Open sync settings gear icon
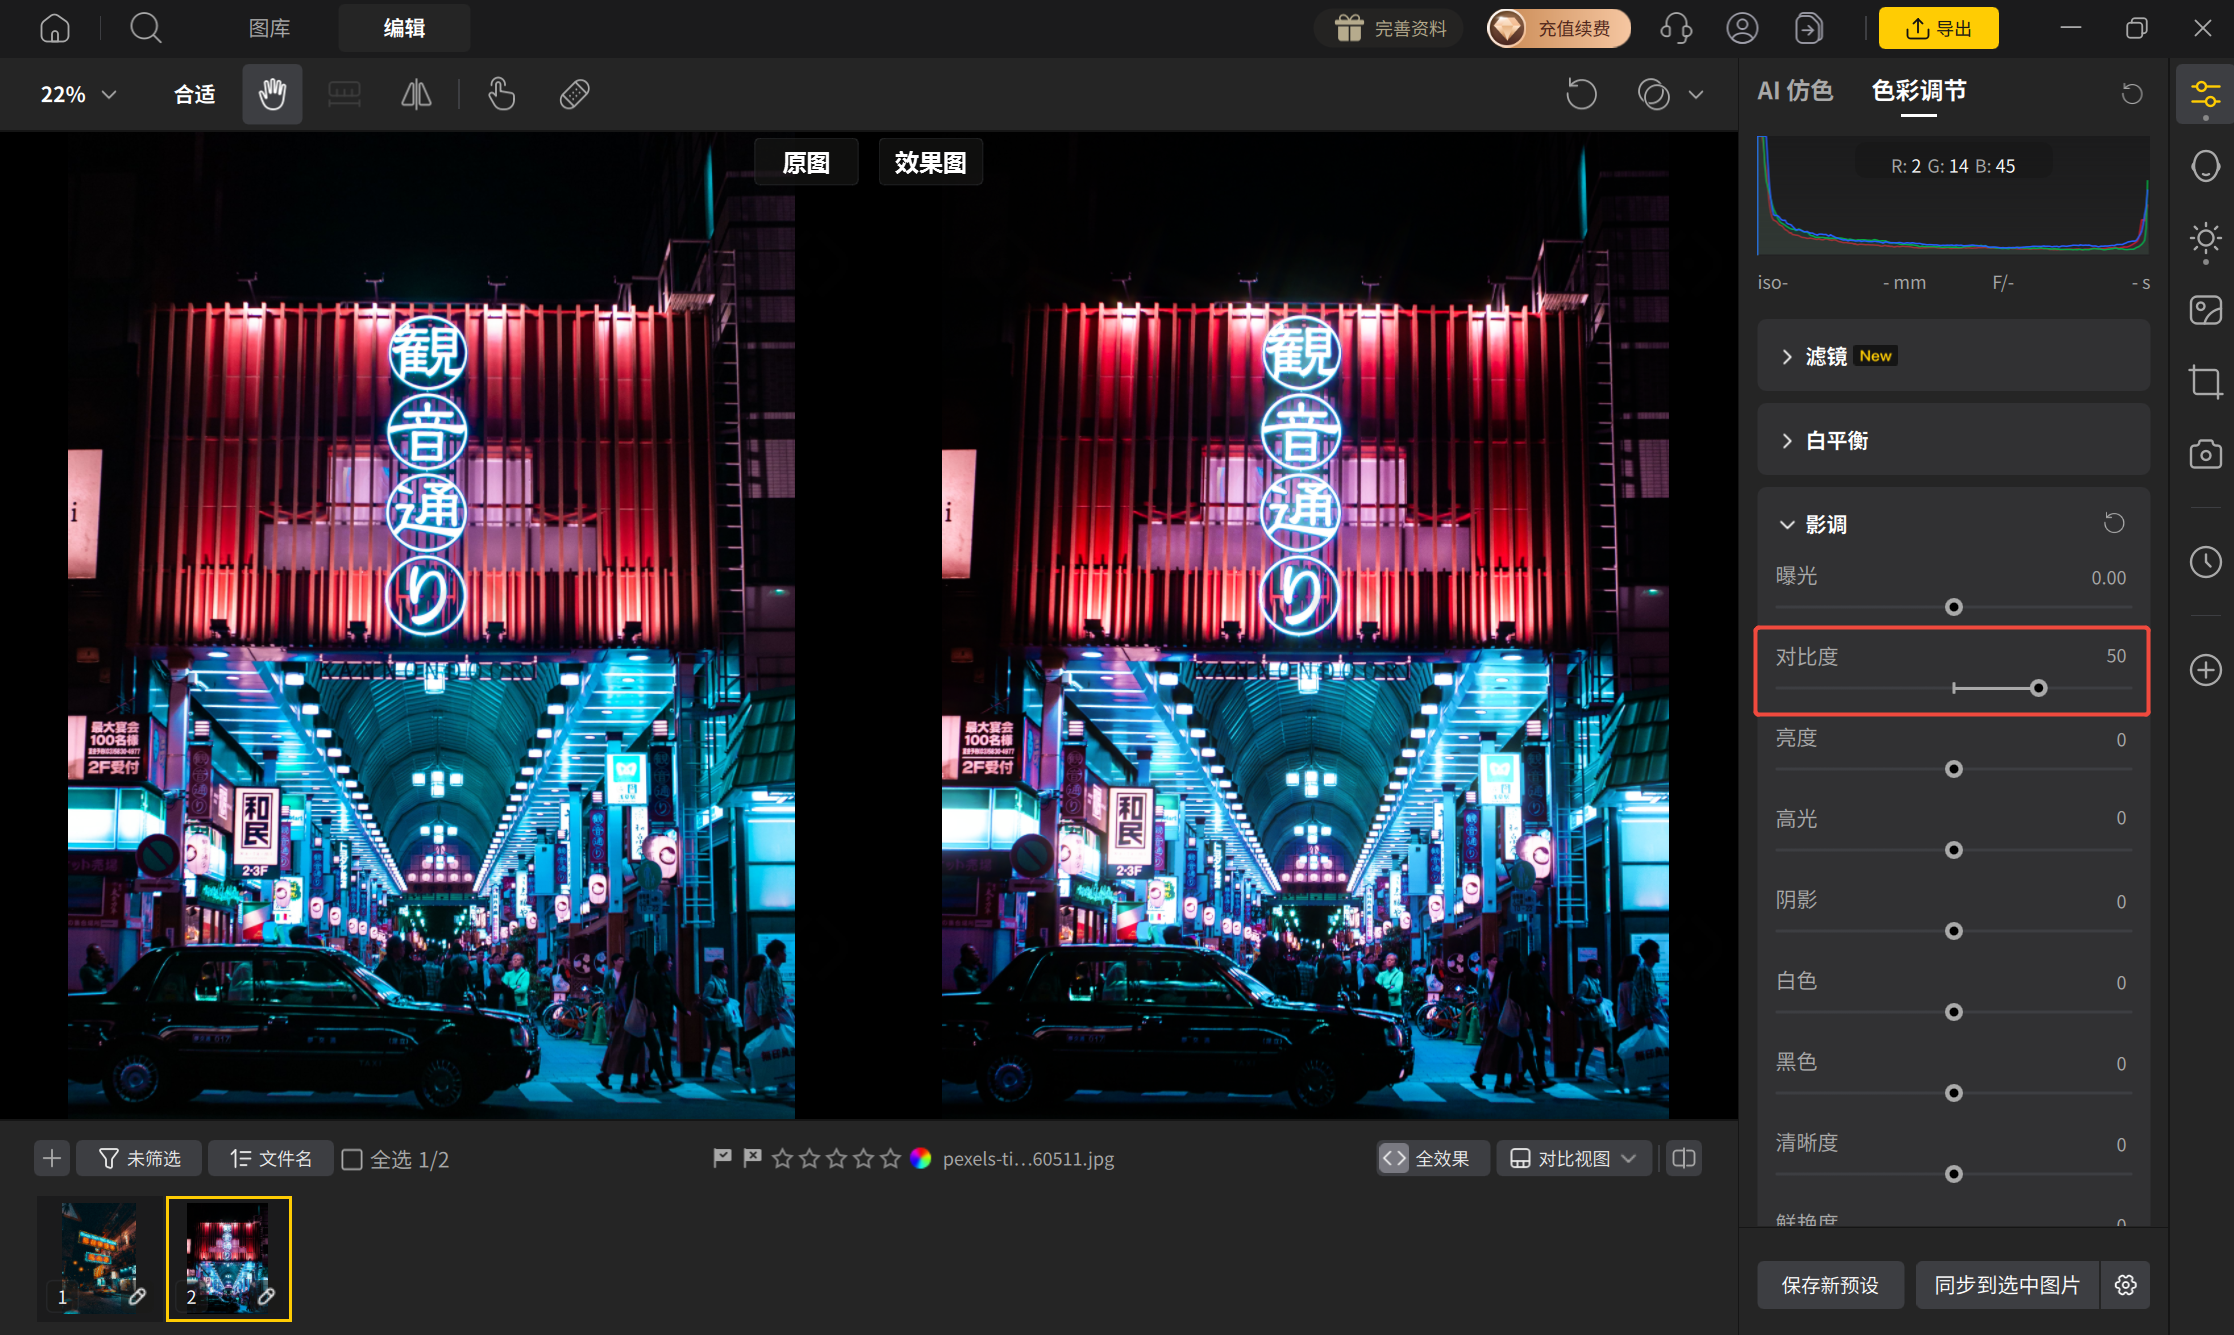Image resolution: width=2234 pixels, height=1335 pixels. [x=2126, y=1285]
